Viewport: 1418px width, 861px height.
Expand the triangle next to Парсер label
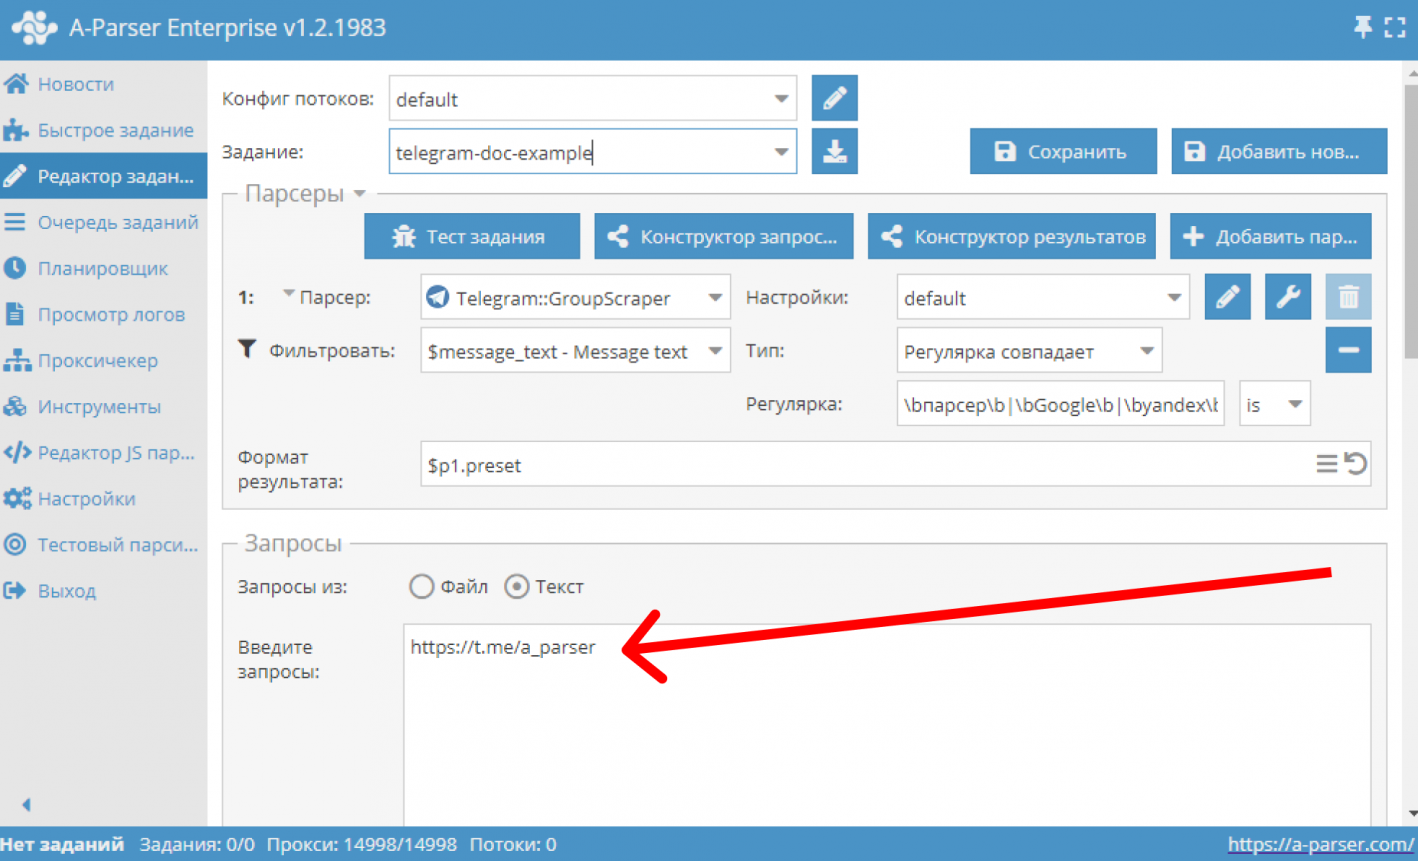click(x=288, y=294)
